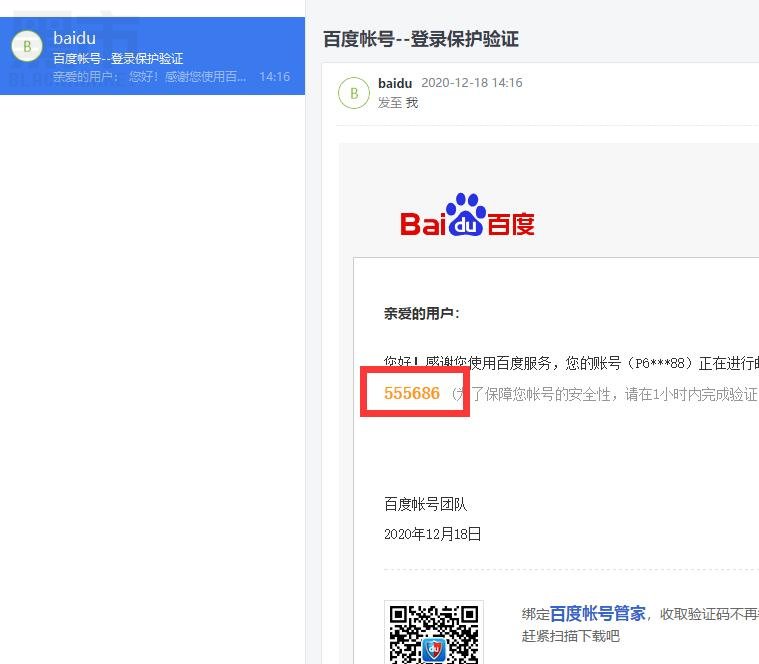Click the text 赶紧扫描下载吧

[x=571, y=636]
